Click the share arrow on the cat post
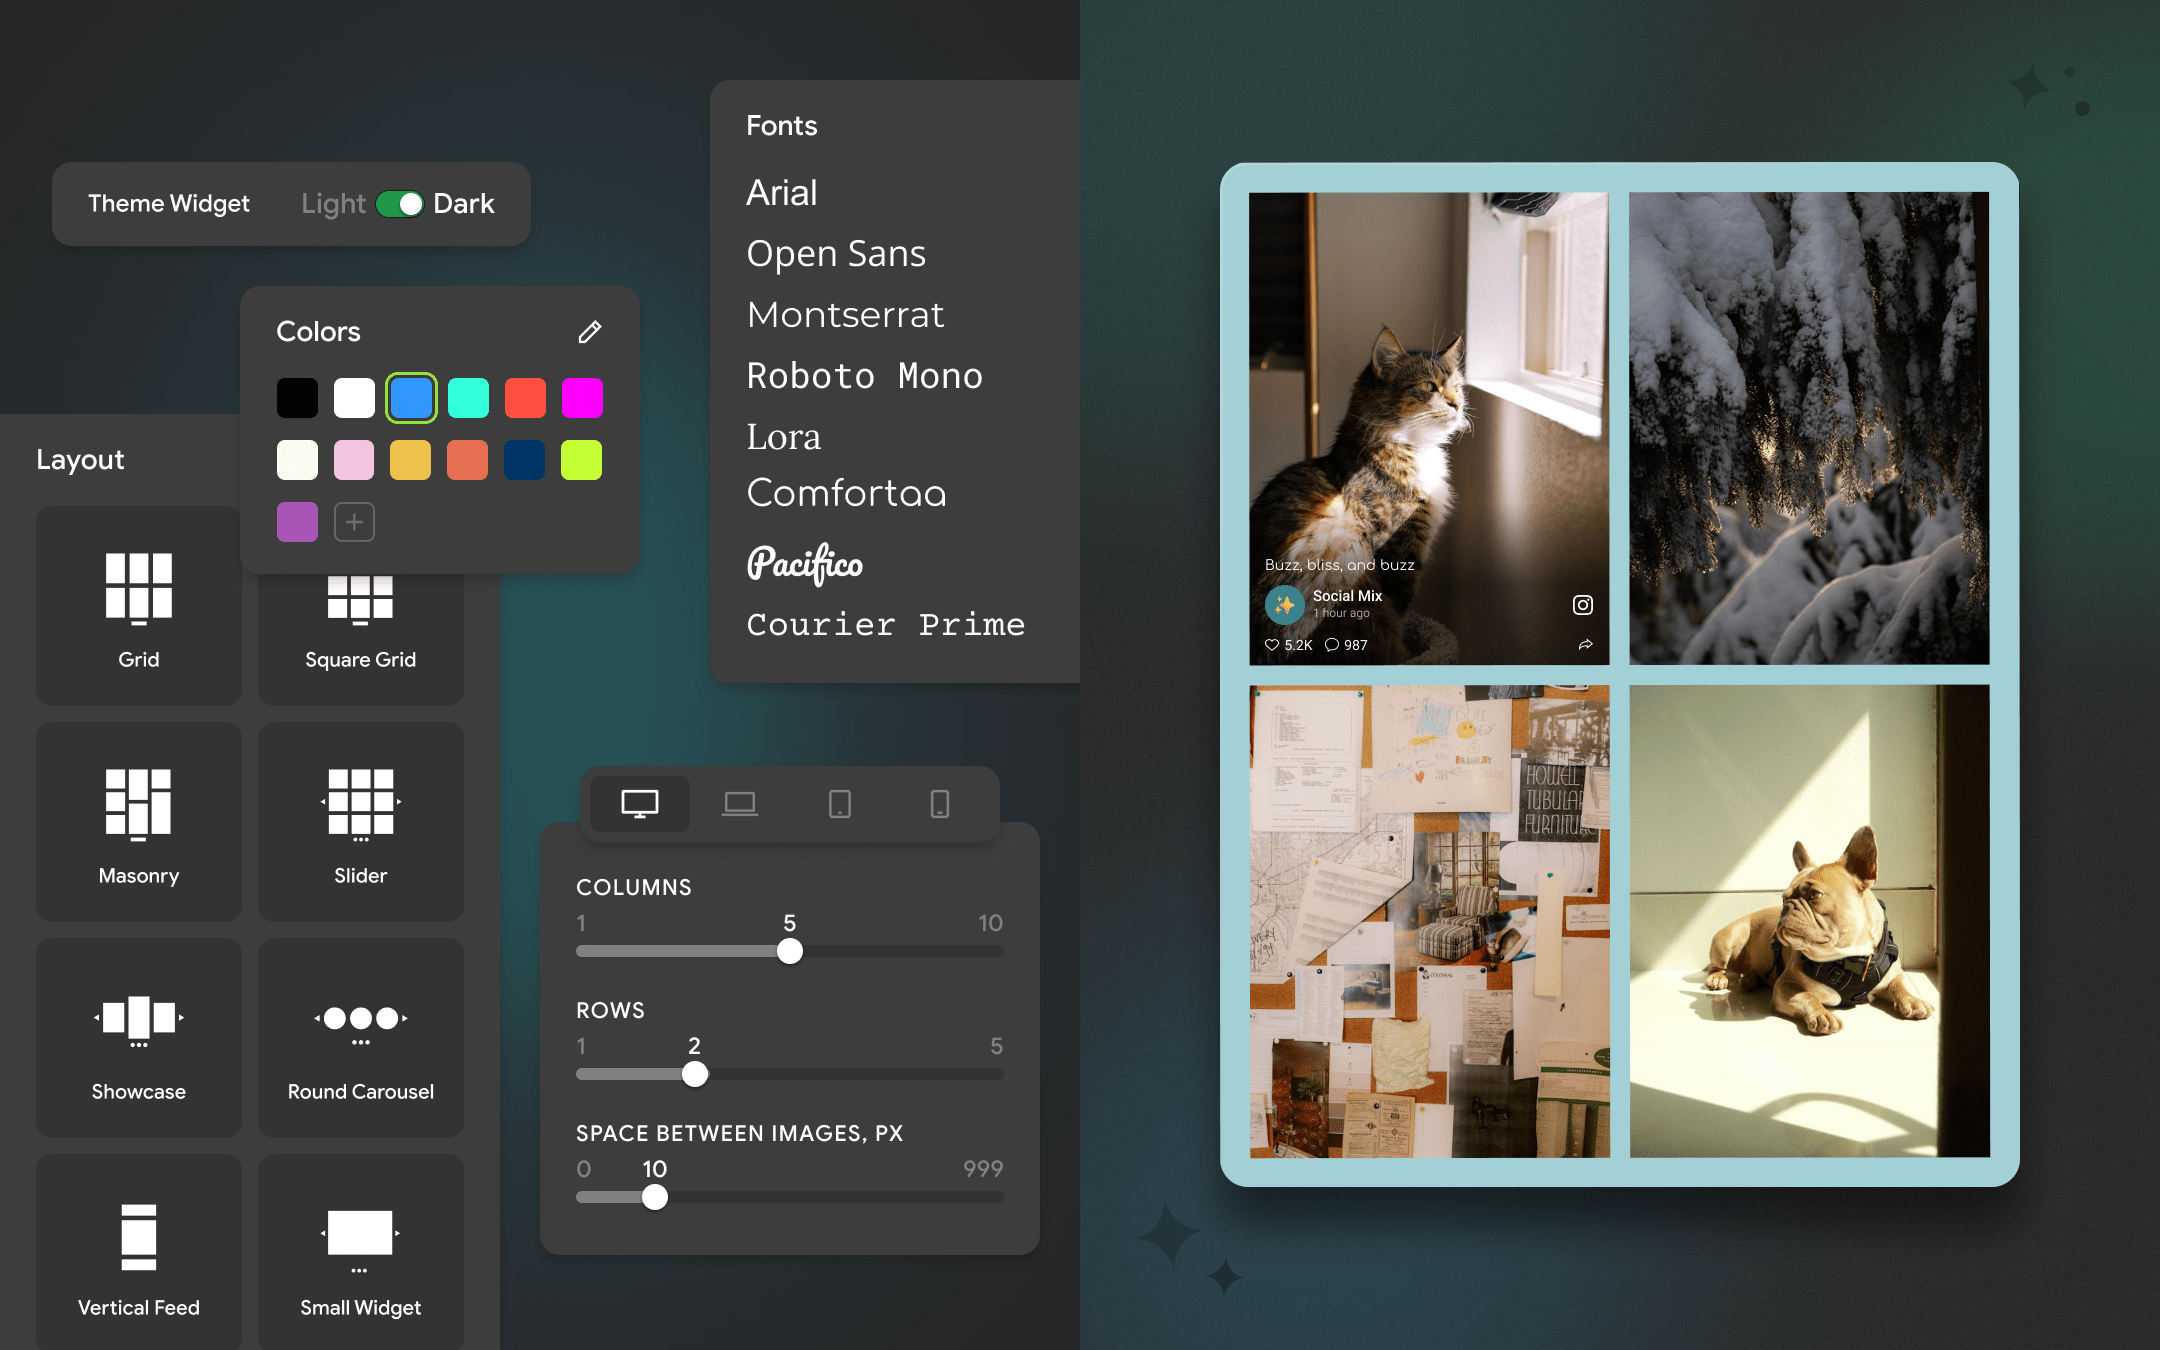The image size is (2160, 1350). coord(1585,645)
